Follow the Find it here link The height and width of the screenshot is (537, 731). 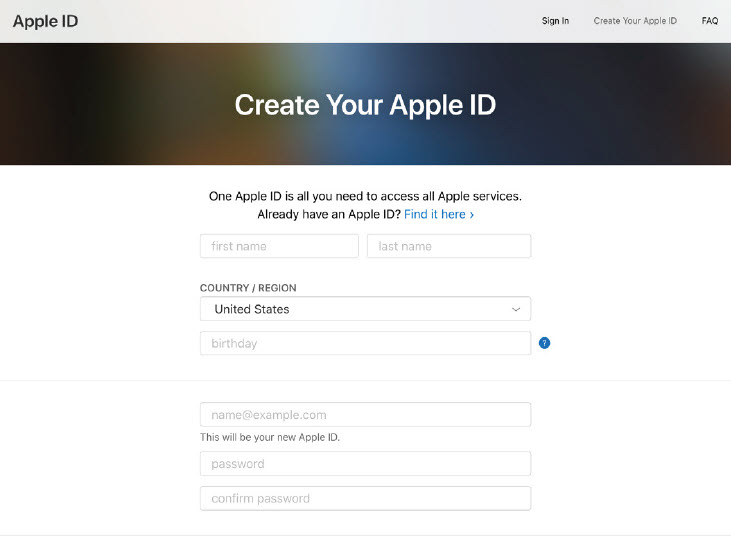coord(439,214)
